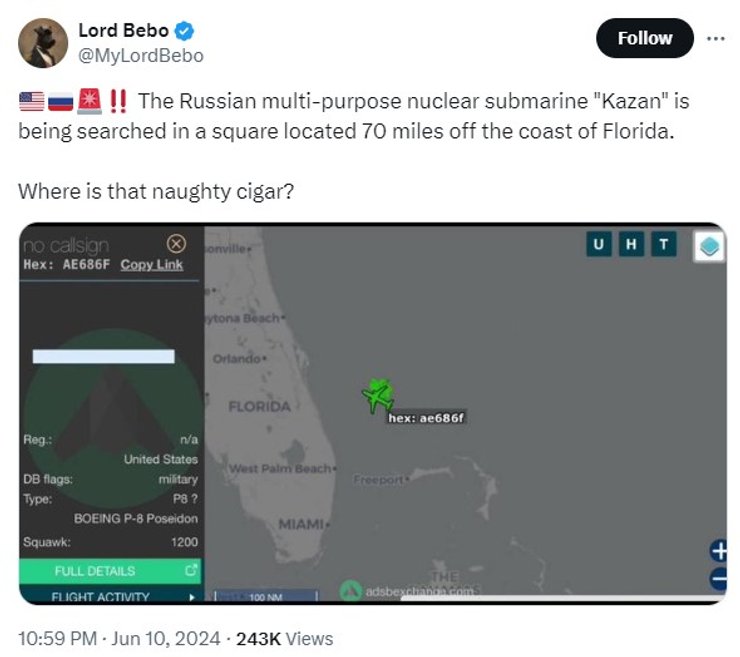Image resolution: width=740 pixels, height=657 pixels.
Task: Click the adsbexchange logo on the map
Action: 350,591
